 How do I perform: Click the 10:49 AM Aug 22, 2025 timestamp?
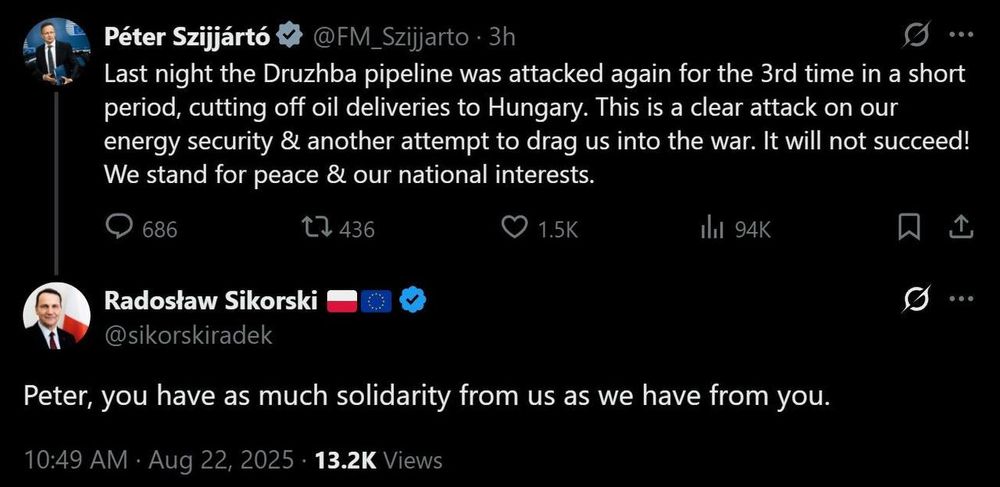pos(161,460)
